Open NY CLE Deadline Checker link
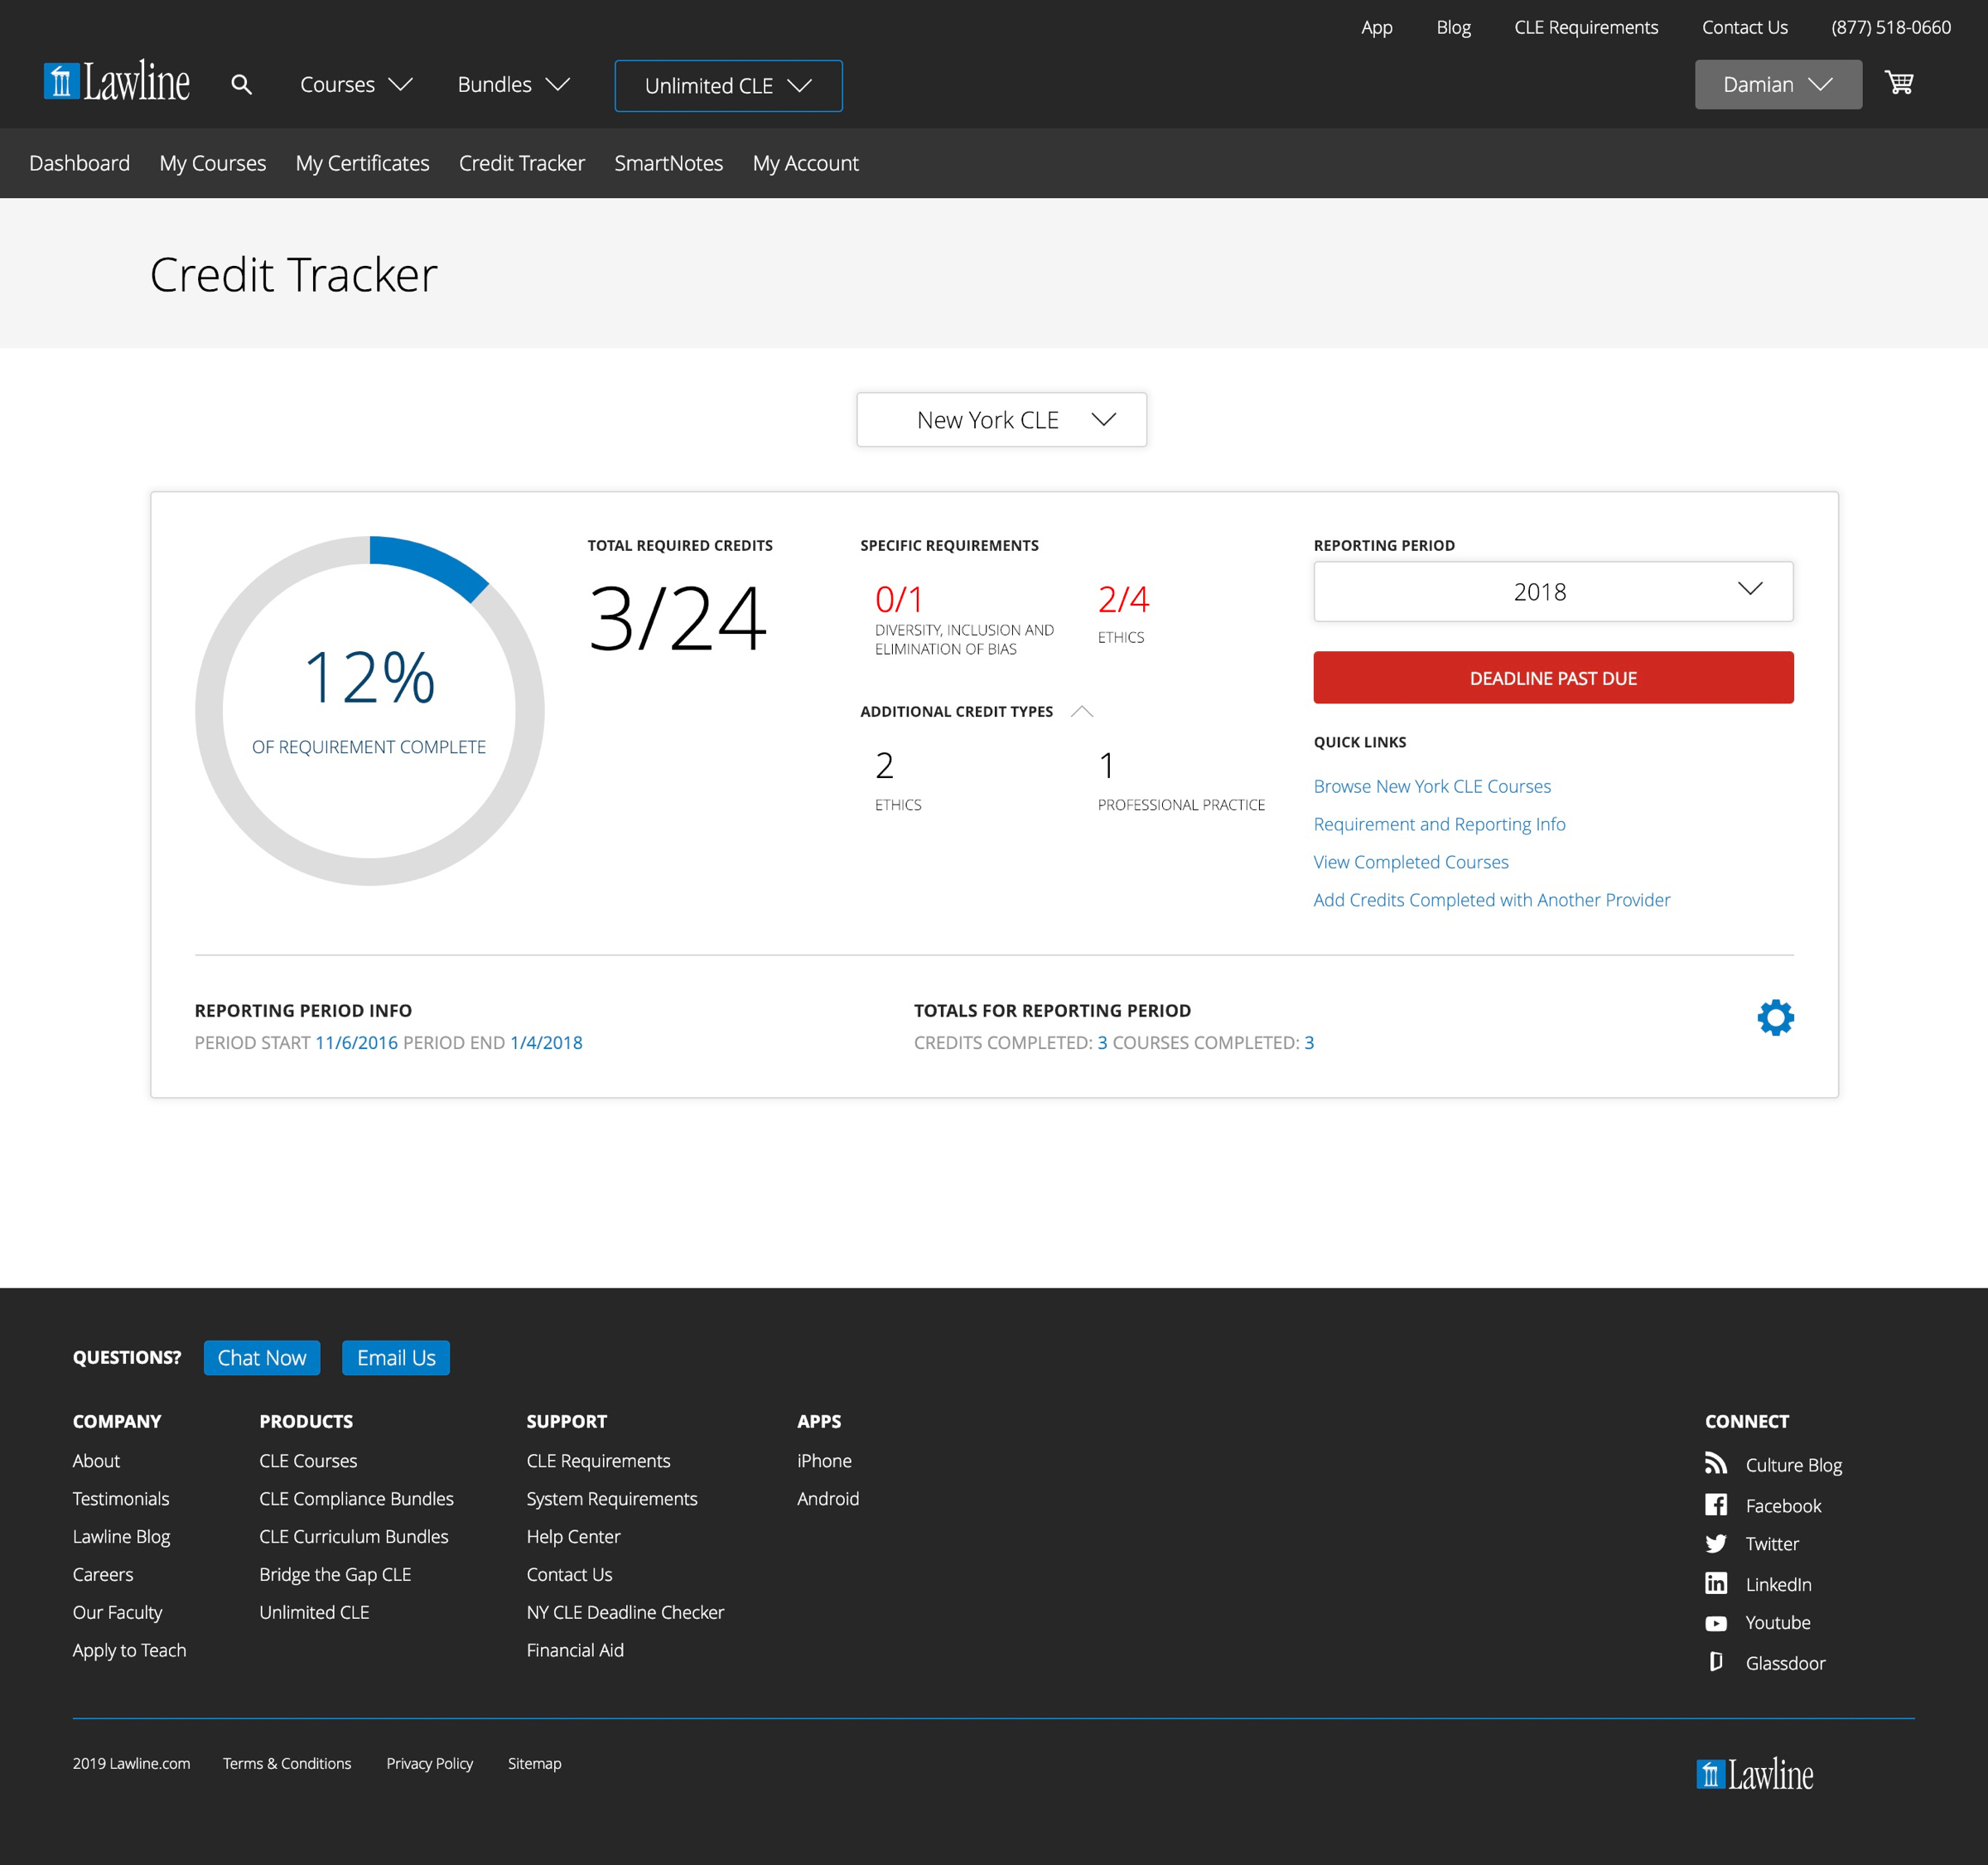This screenshot has width=1988, height=1865. [625, 1612]
